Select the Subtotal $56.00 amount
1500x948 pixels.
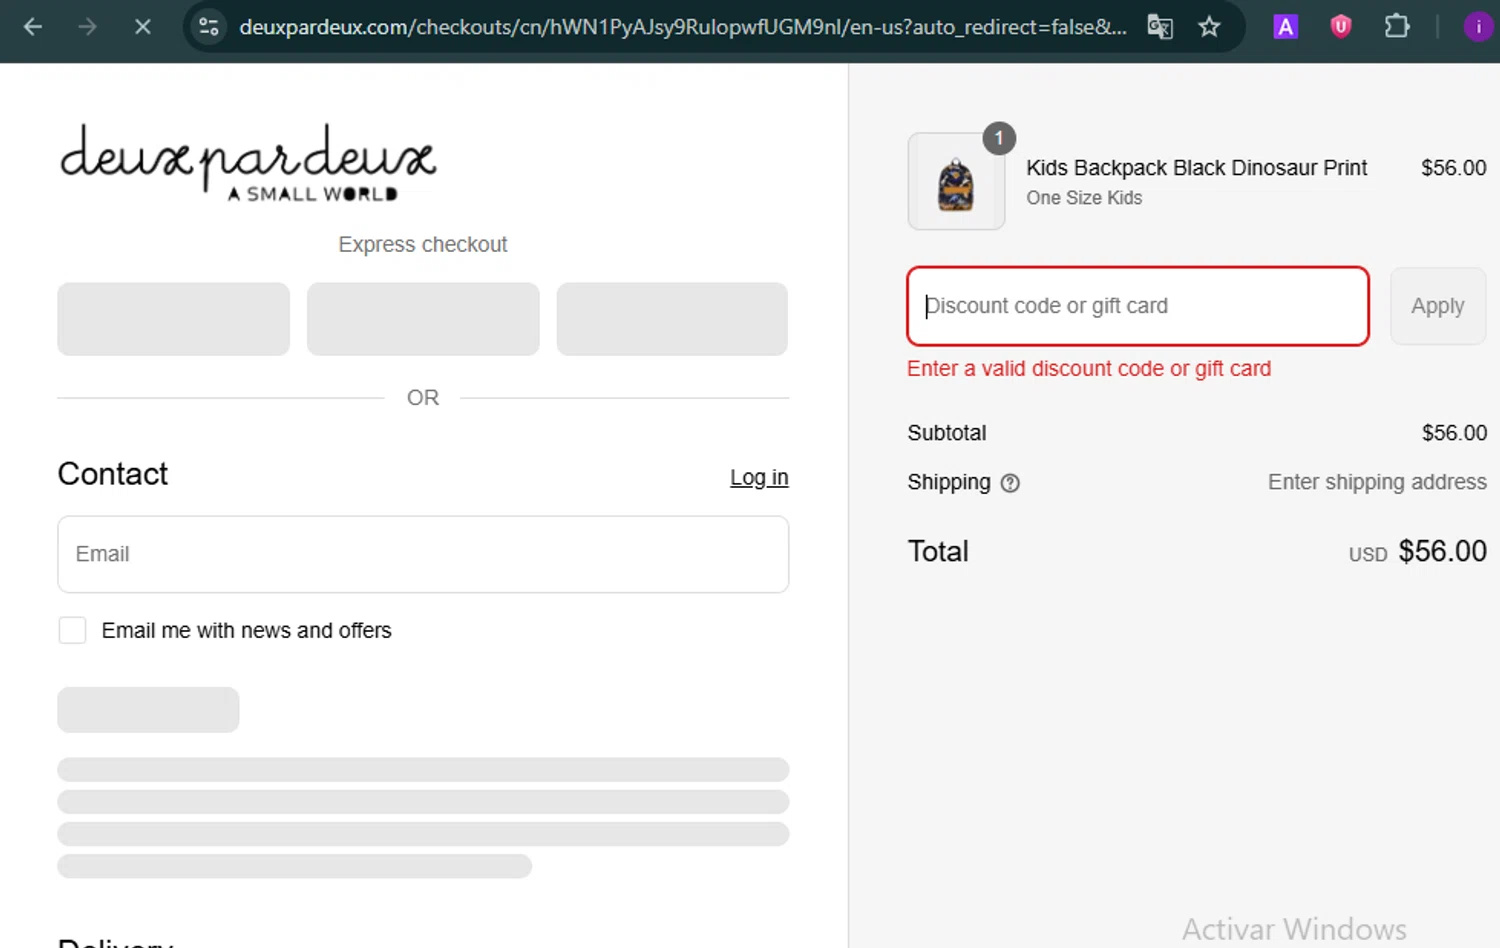[1454, 433]
